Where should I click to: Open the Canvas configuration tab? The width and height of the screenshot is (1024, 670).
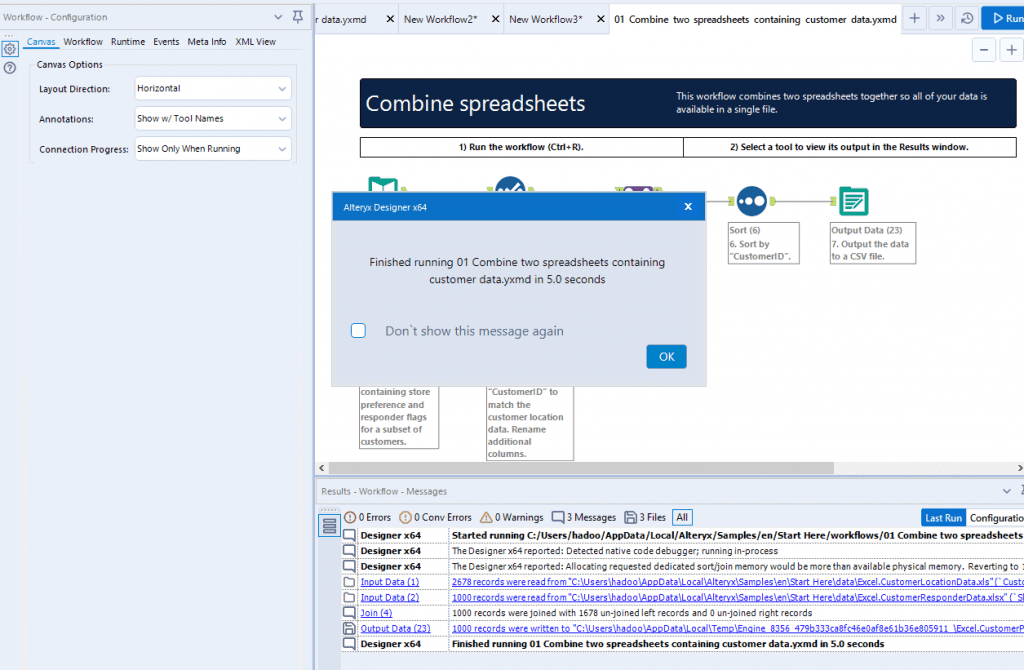pyautogui.click(x=41, y=41)
